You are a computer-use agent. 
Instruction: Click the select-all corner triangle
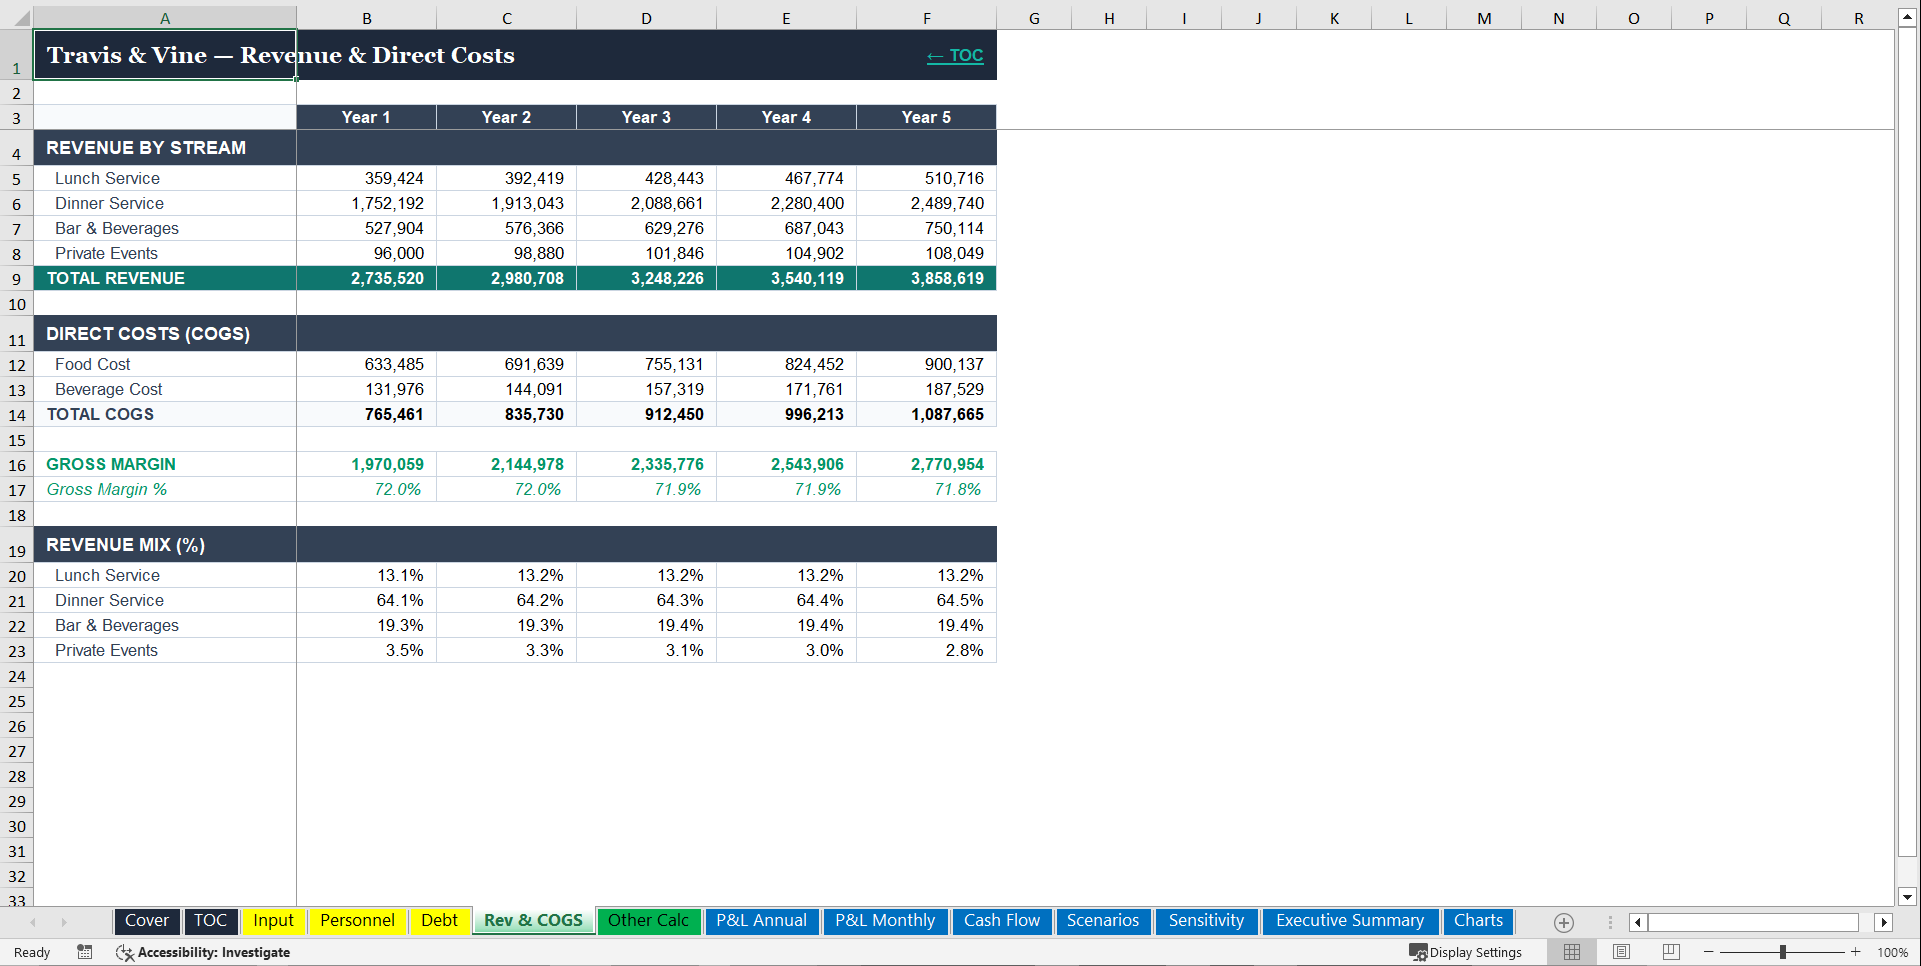(x=20, y=18)
